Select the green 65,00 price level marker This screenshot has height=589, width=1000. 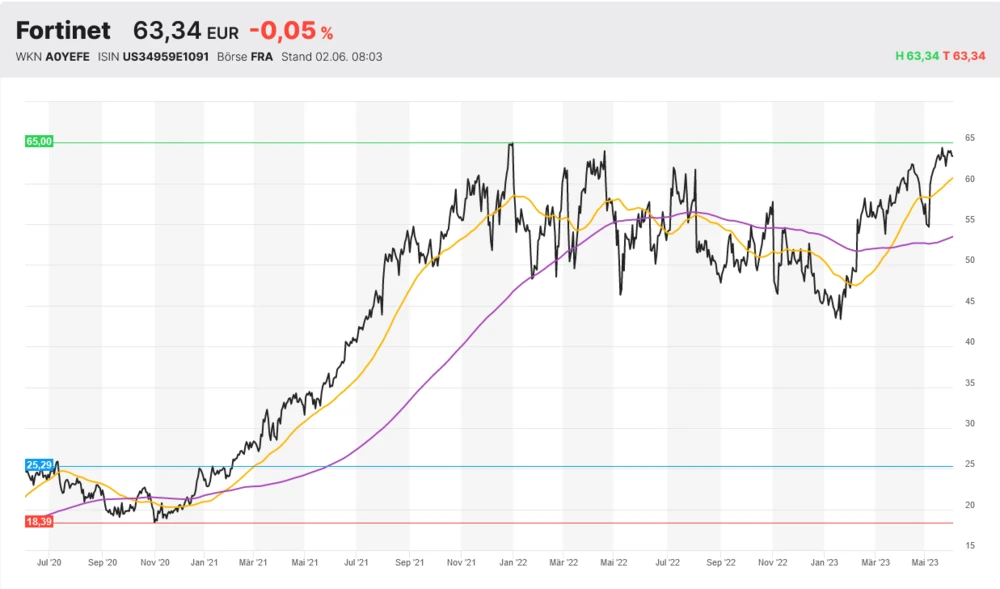click(x=39, y=142)
